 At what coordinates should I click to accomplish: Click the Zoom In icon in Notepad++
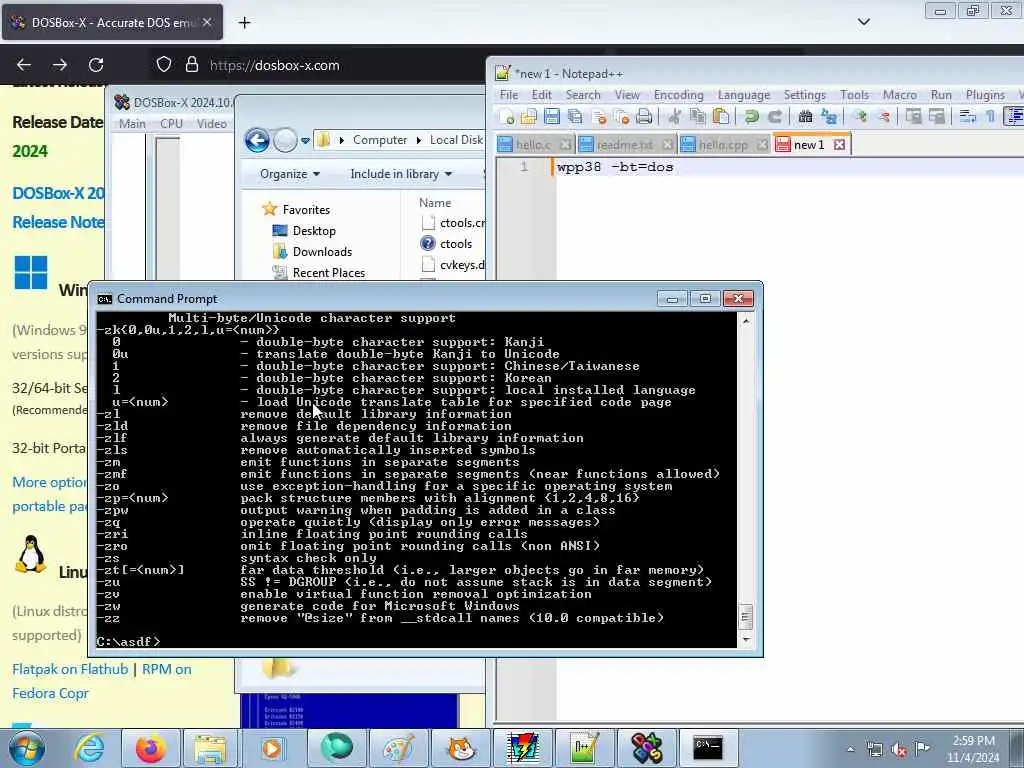(860, 117)
